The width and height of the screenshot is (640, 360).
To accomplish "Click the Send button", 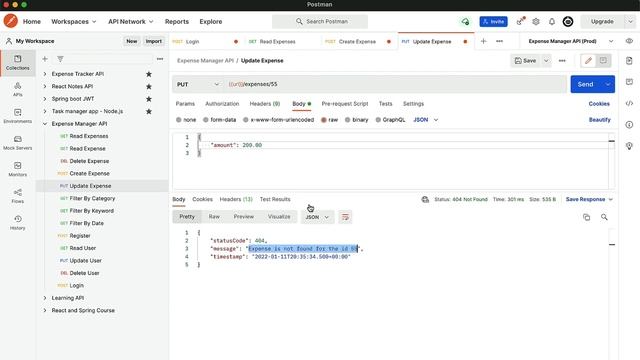I will click(x=585, y=84).
